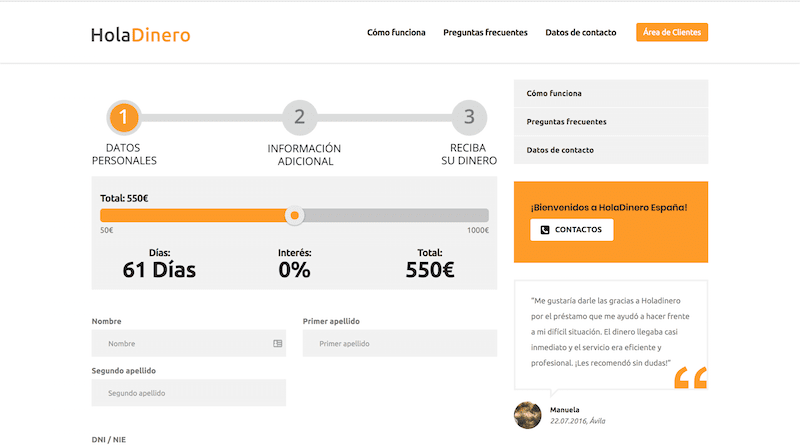This screenshot has height=448, width=800.
Task: Click the loan amount slider handle
Action: (294, 215)
